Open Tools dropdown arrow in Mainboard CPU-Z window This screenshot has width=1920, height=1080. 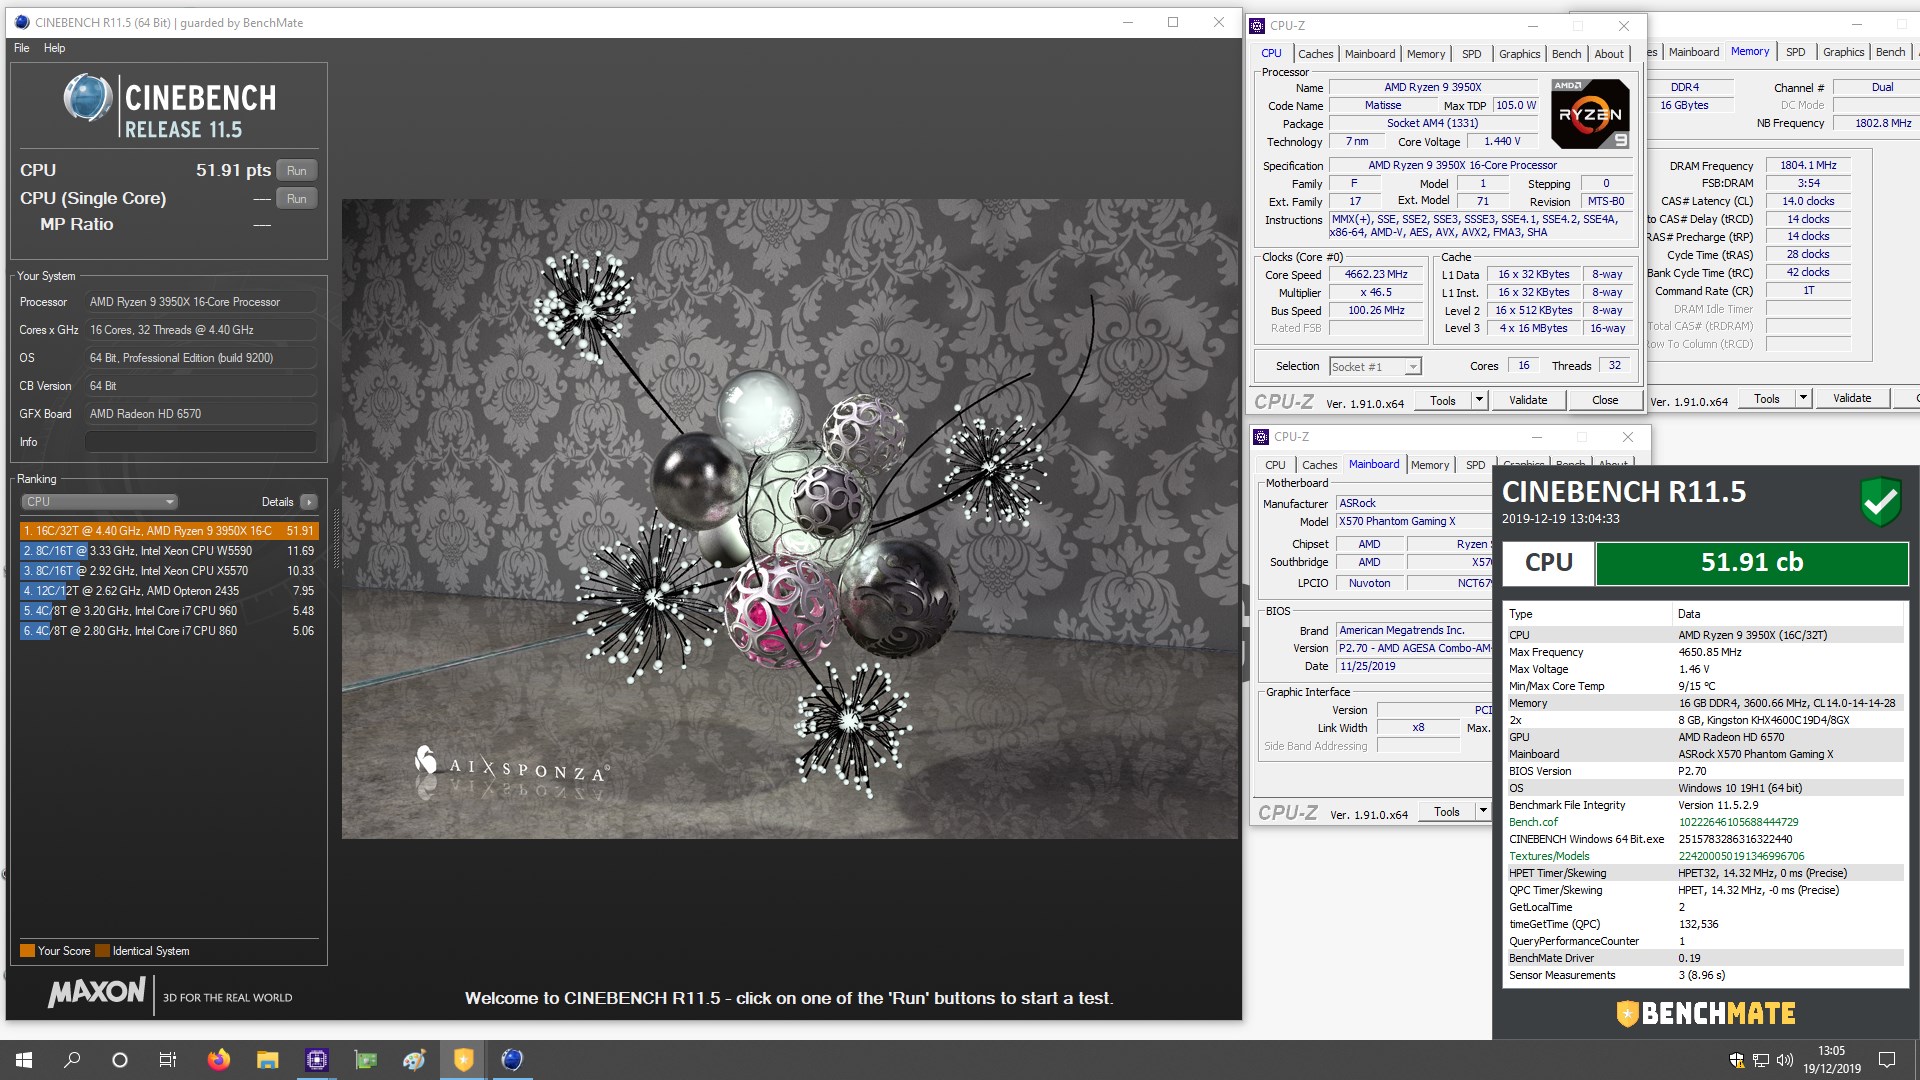(1483, 812)
